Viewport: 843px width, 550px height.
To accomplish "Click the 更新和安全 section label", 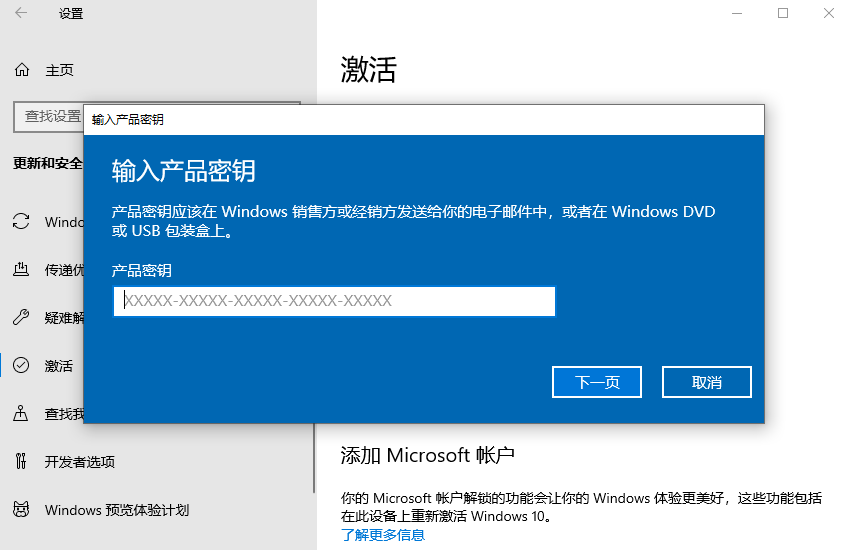I will tap(48, 163).
